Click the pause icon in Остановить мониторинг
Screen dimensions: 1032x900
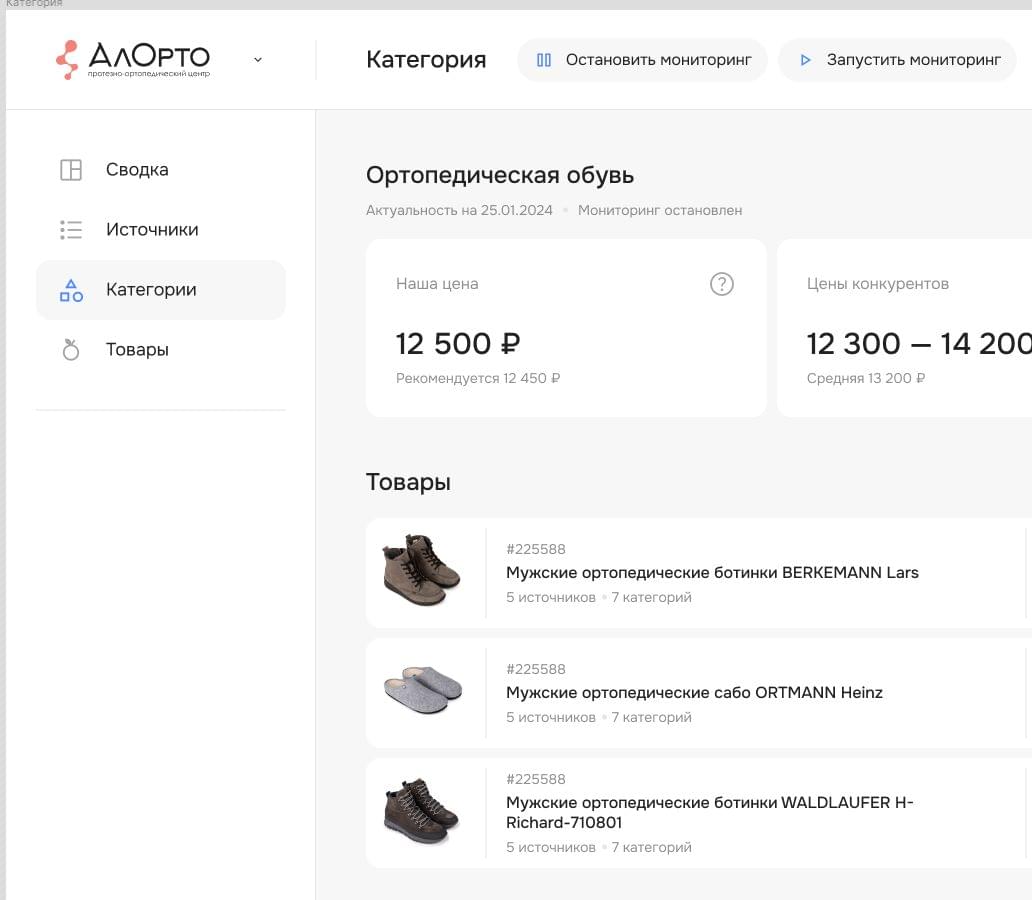544,60
